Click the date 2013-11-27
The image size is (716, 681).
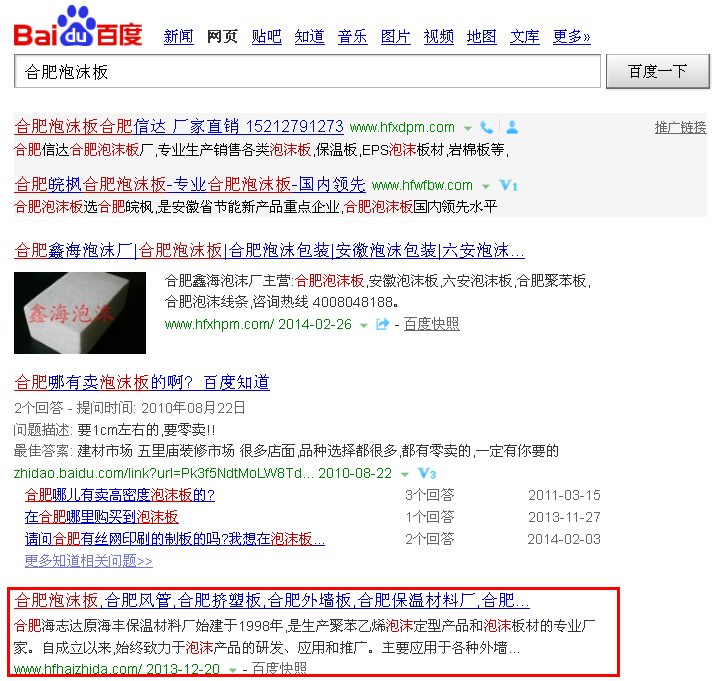(x=564, y=517)
